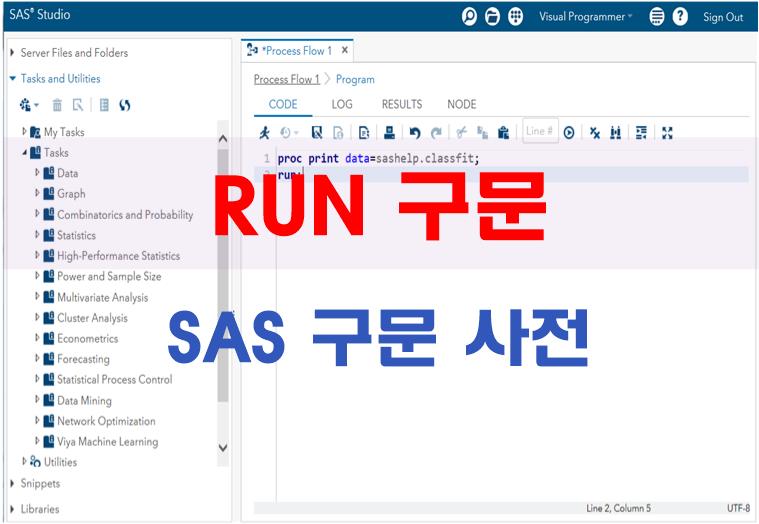Screen dimensions: 759x524
Task: Open the applications grid icon in the header
Action: click(516, 16)
